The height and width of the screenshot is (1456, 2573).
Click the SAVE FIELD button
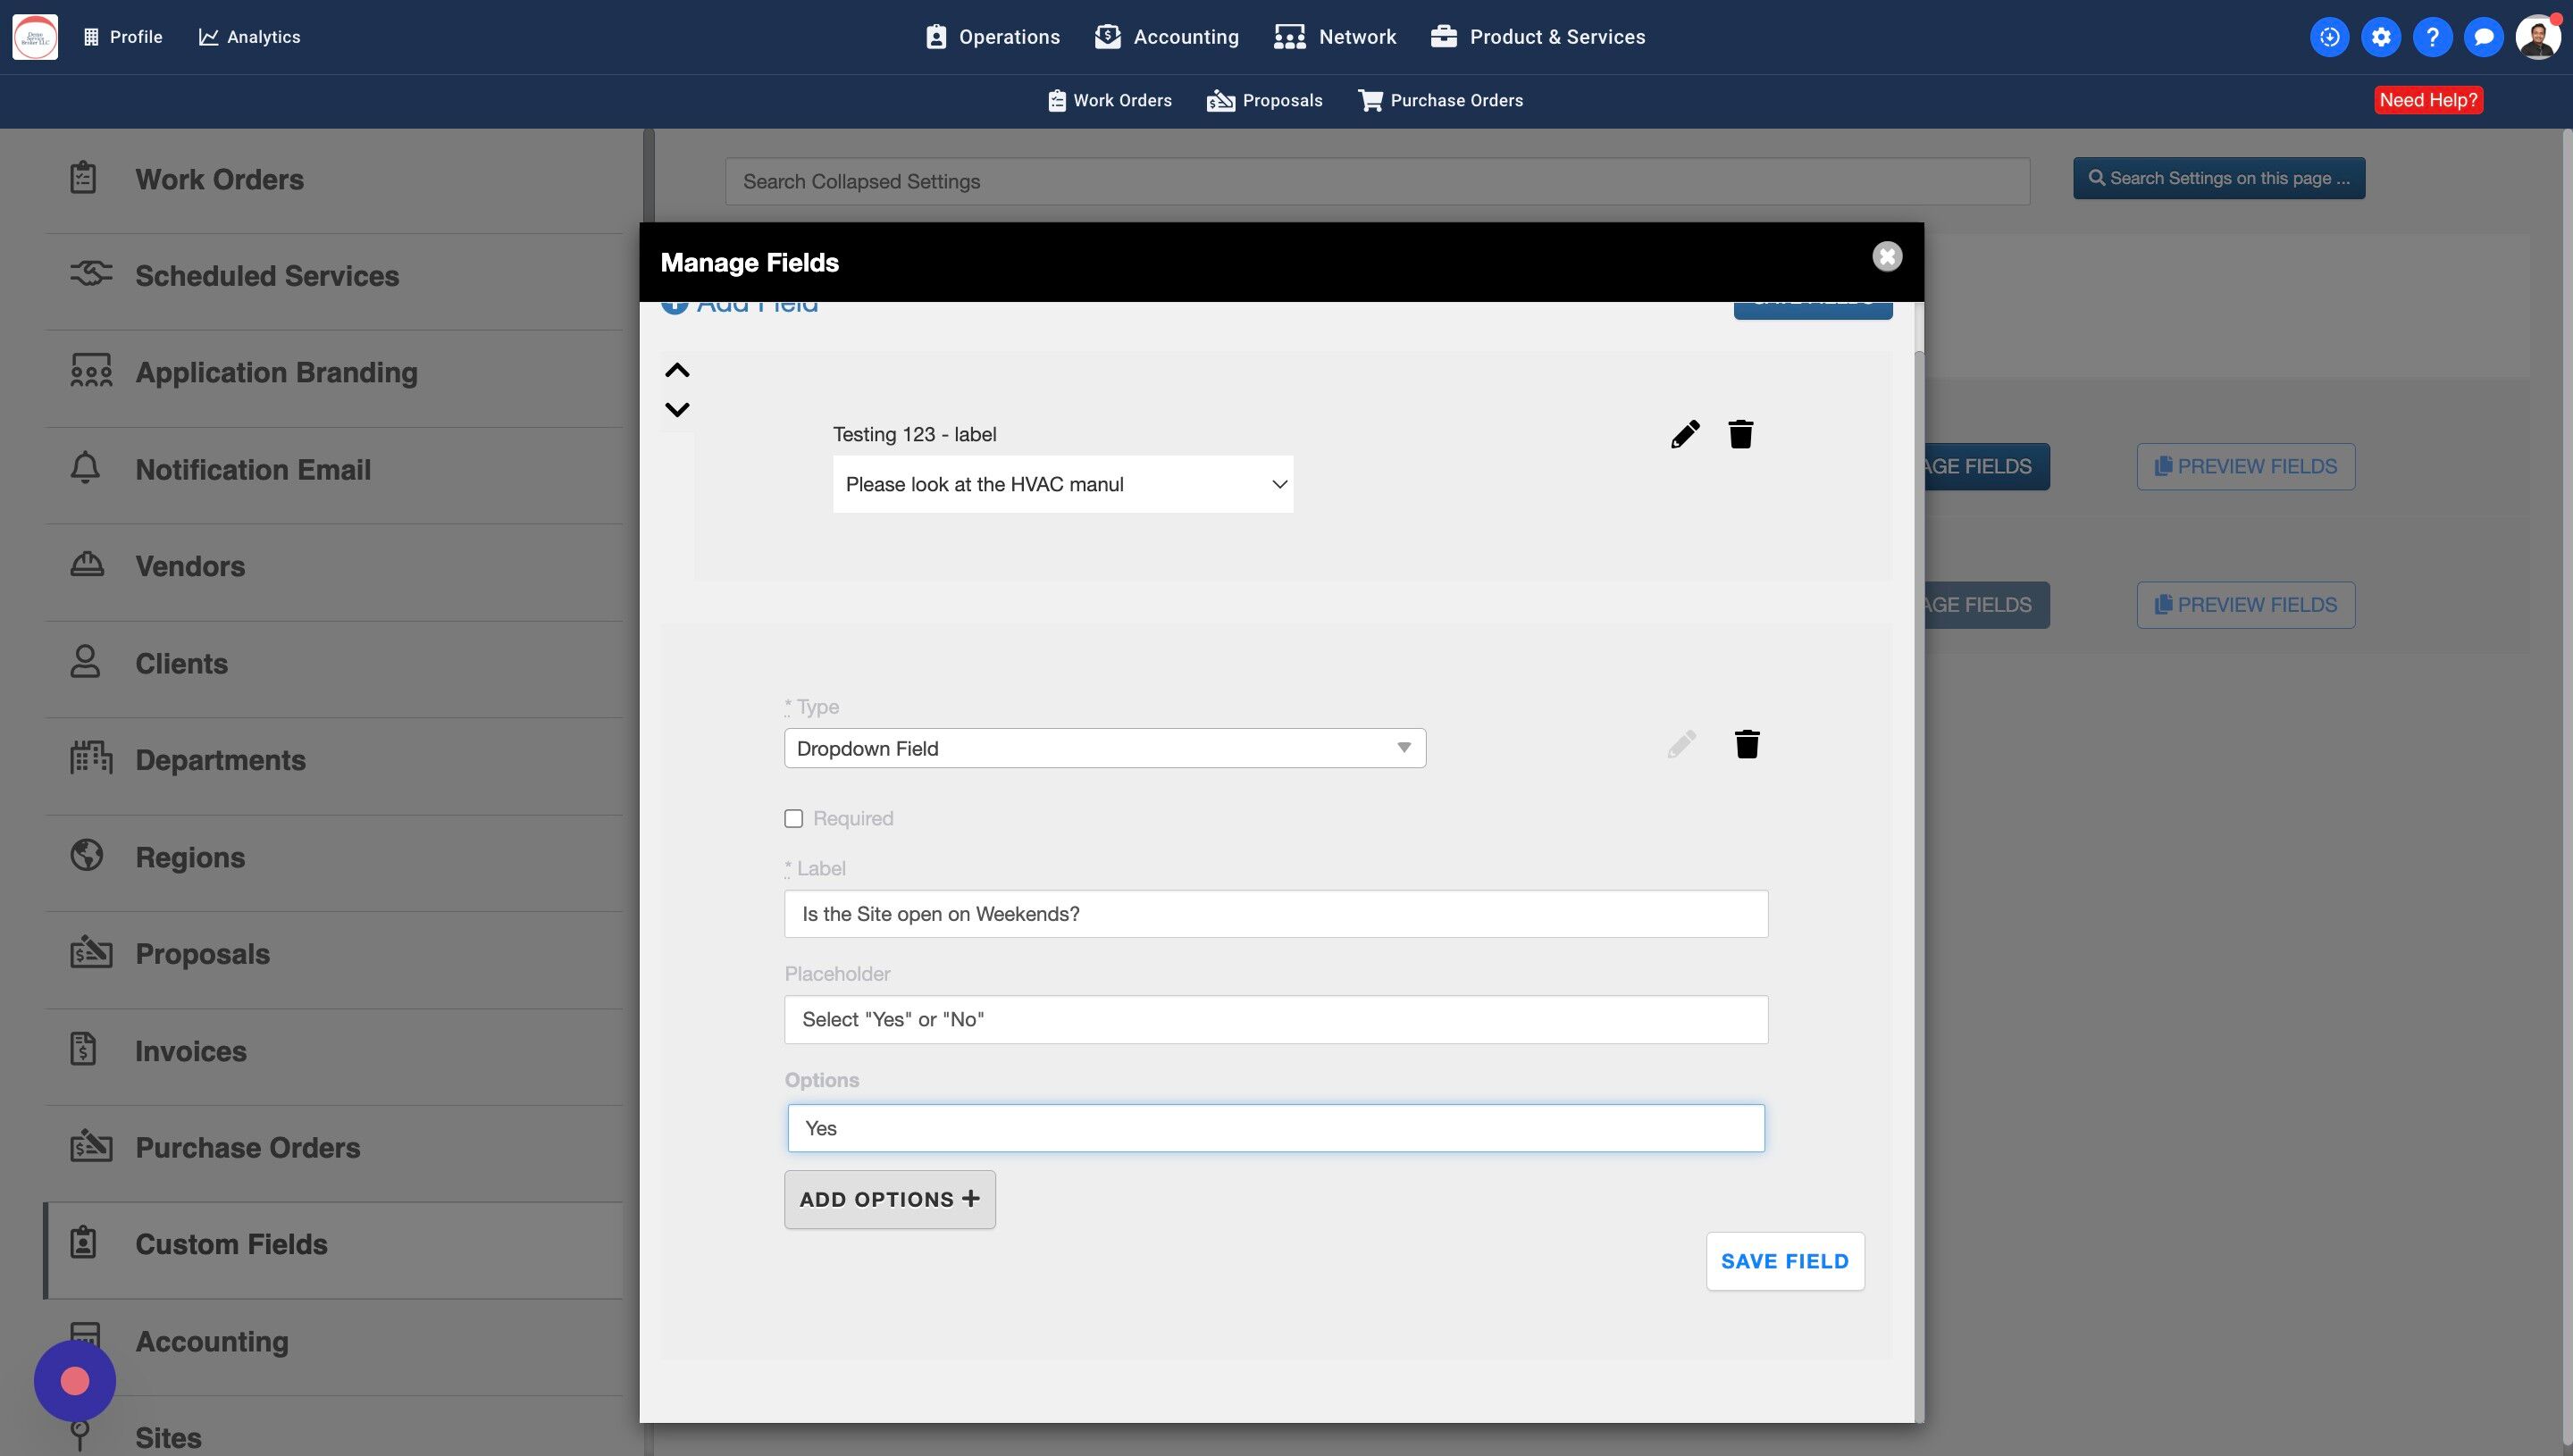(1784, 1261)
